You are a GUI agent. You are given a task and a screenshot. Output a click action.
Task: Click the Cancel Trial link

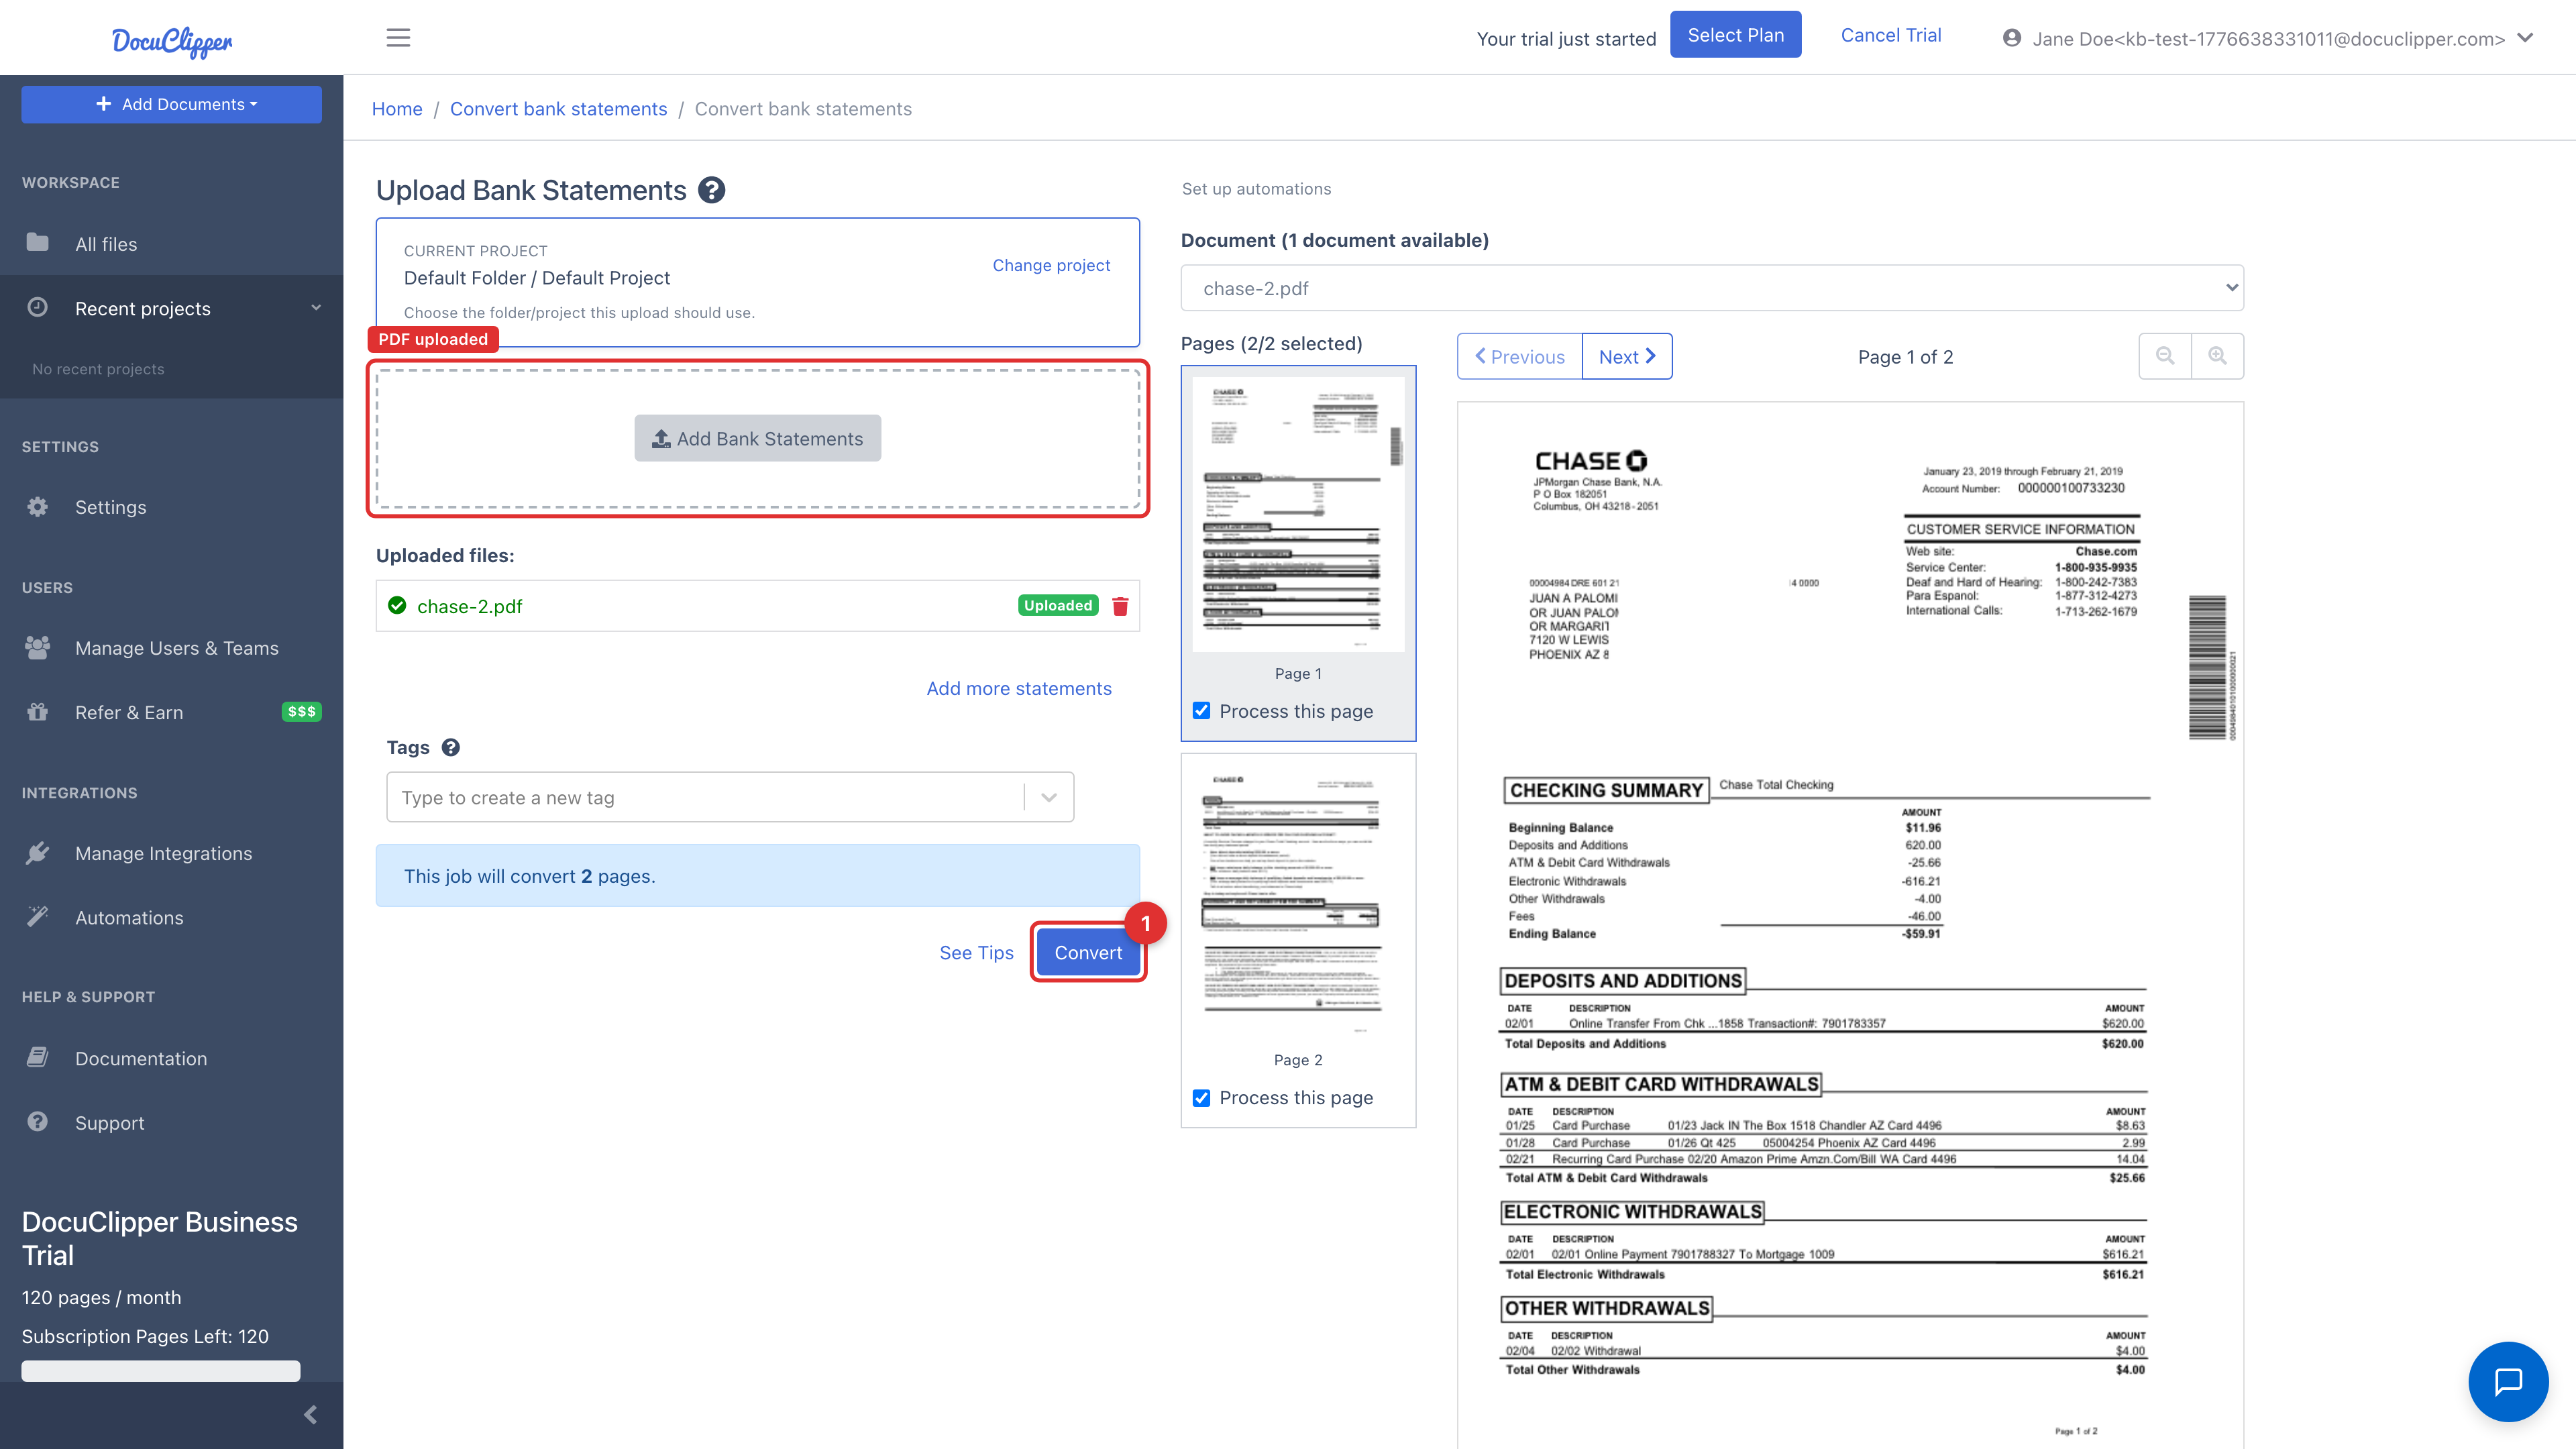pyautogui.click(x=1891, y=35)
